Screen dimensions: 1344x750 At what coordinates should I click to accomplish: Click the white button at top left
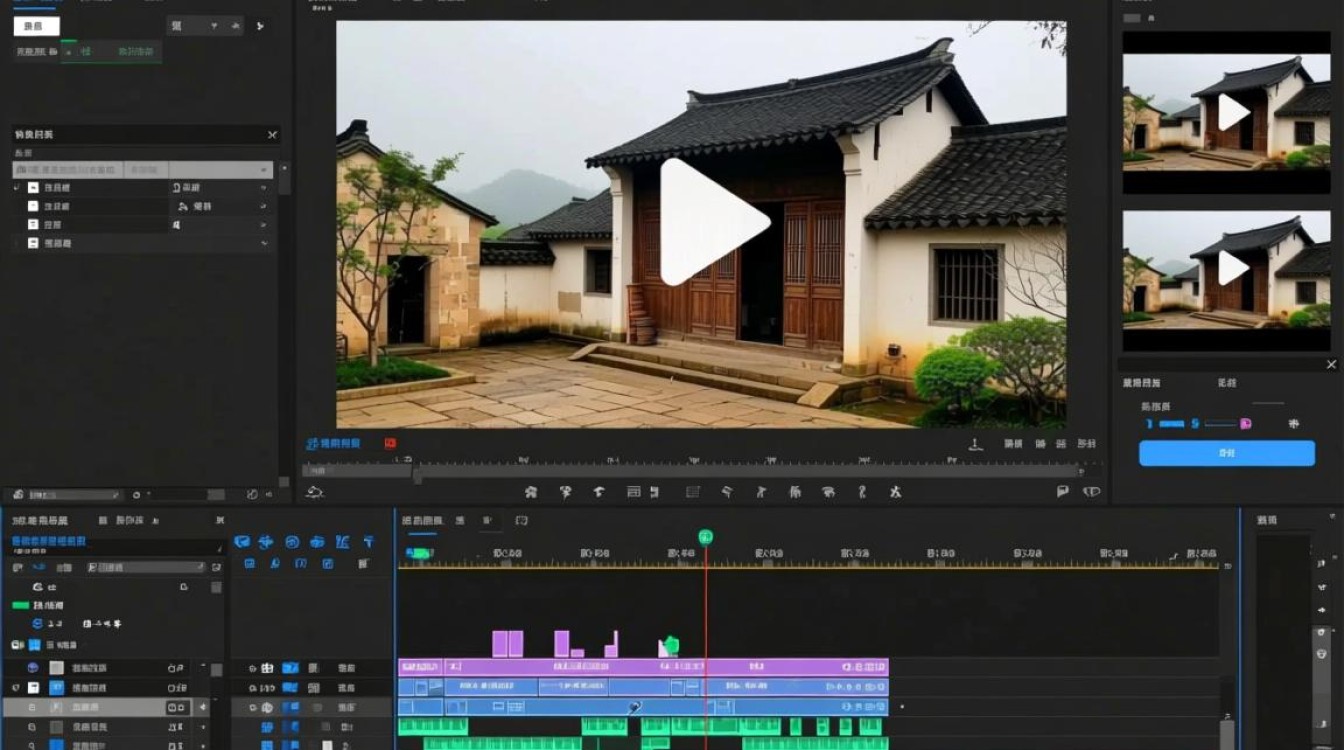[36, 27]
